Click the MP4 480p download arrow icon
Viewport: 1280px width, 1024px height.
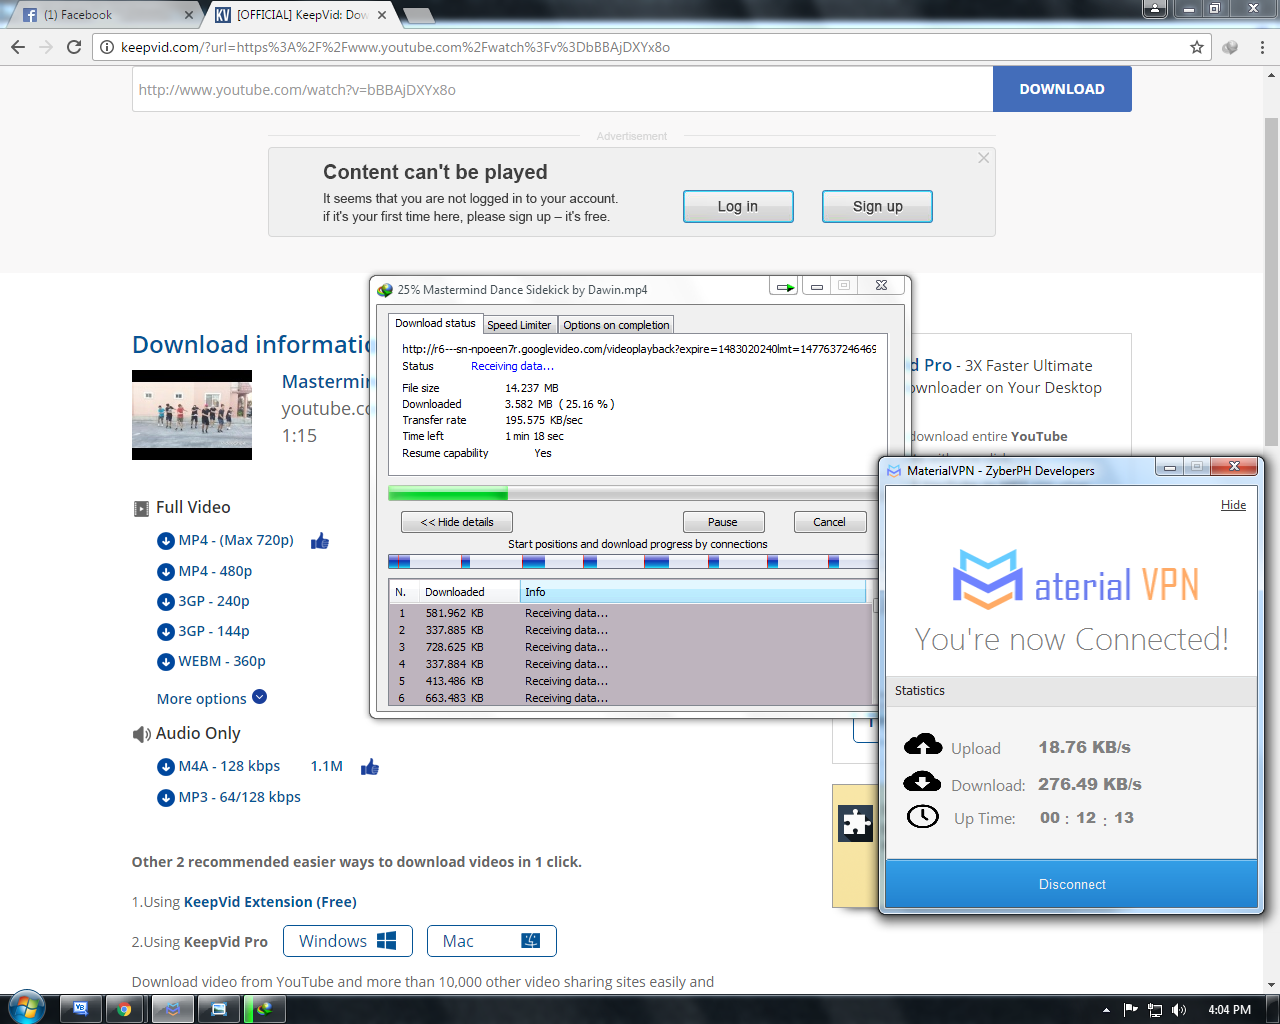[x=166, y=572]
